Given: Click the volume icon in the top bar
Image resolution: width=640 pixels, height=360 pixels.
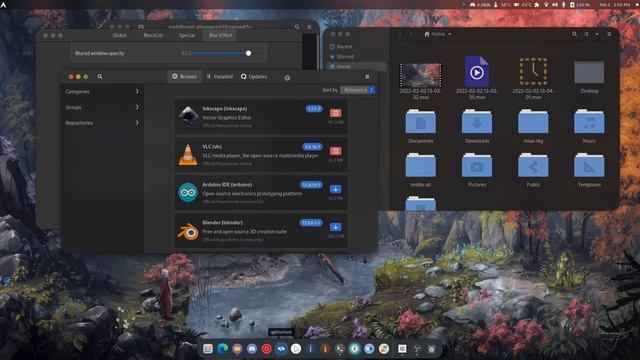Looking at the screenshot, I should click(x=555, y=4).
